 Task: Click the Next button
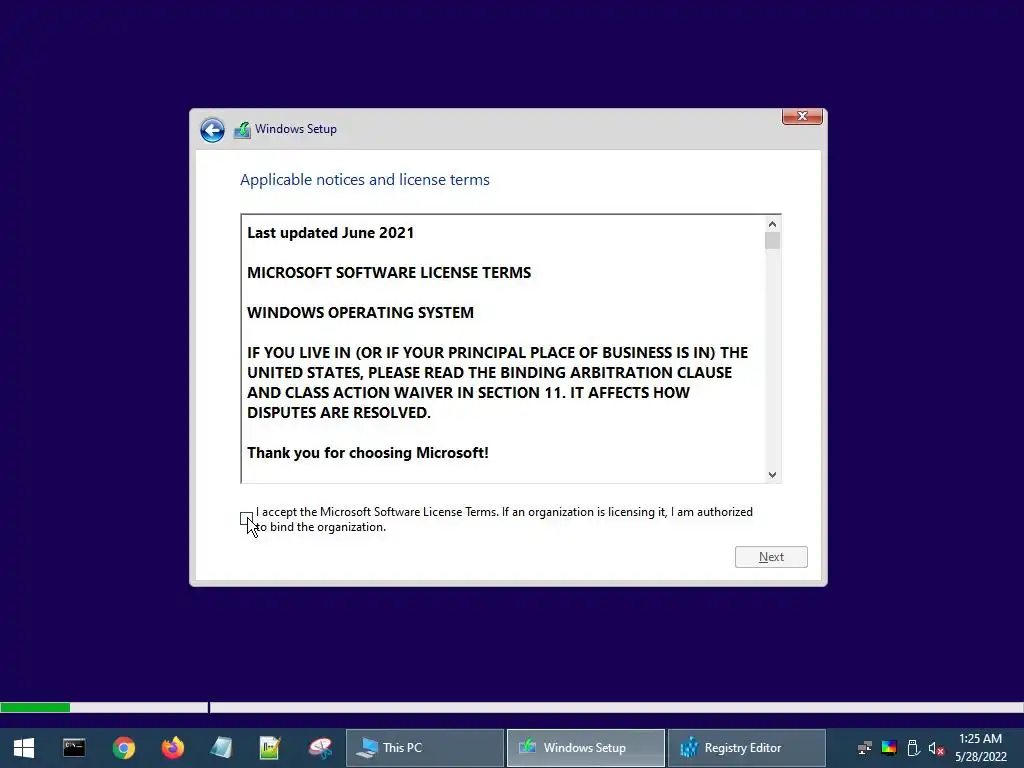771,557
